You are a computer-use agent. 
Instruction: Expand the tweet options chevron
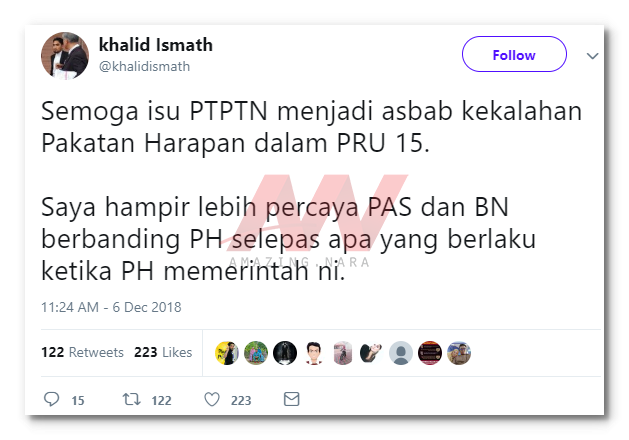[592, 56]
